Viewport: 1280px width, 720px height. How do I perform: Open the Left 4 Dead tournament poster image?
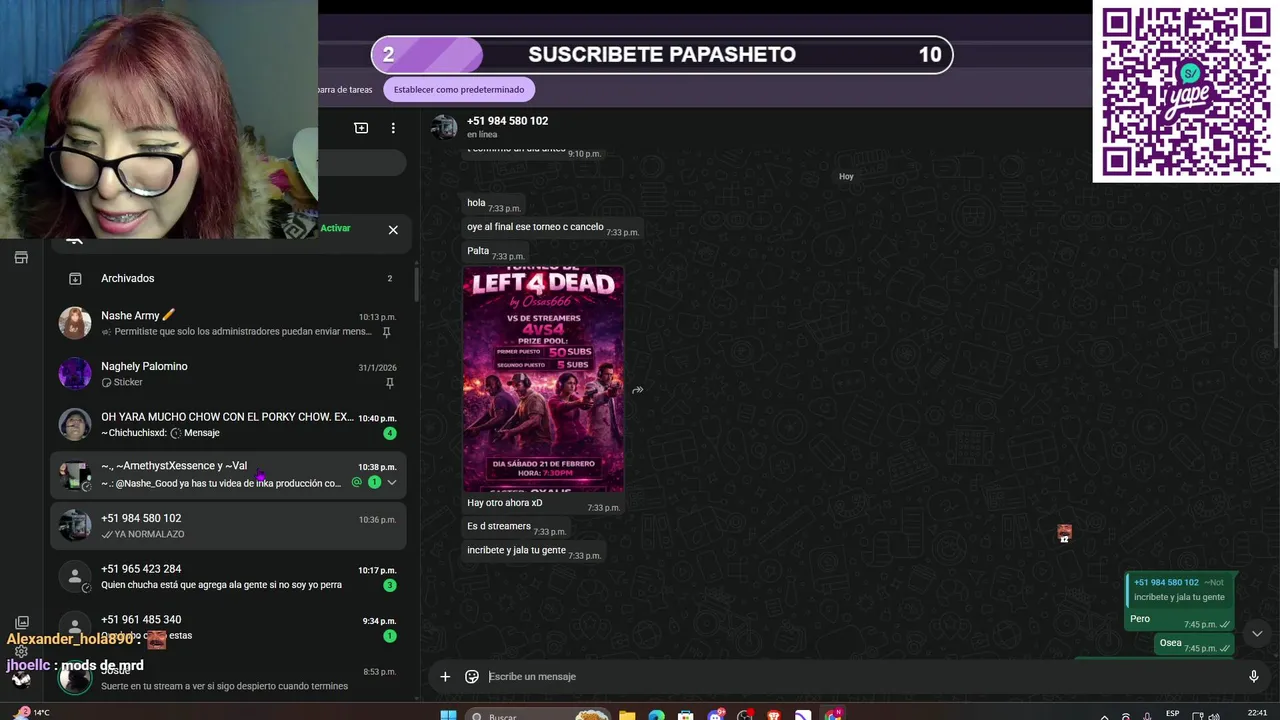[x=544, y=379]
